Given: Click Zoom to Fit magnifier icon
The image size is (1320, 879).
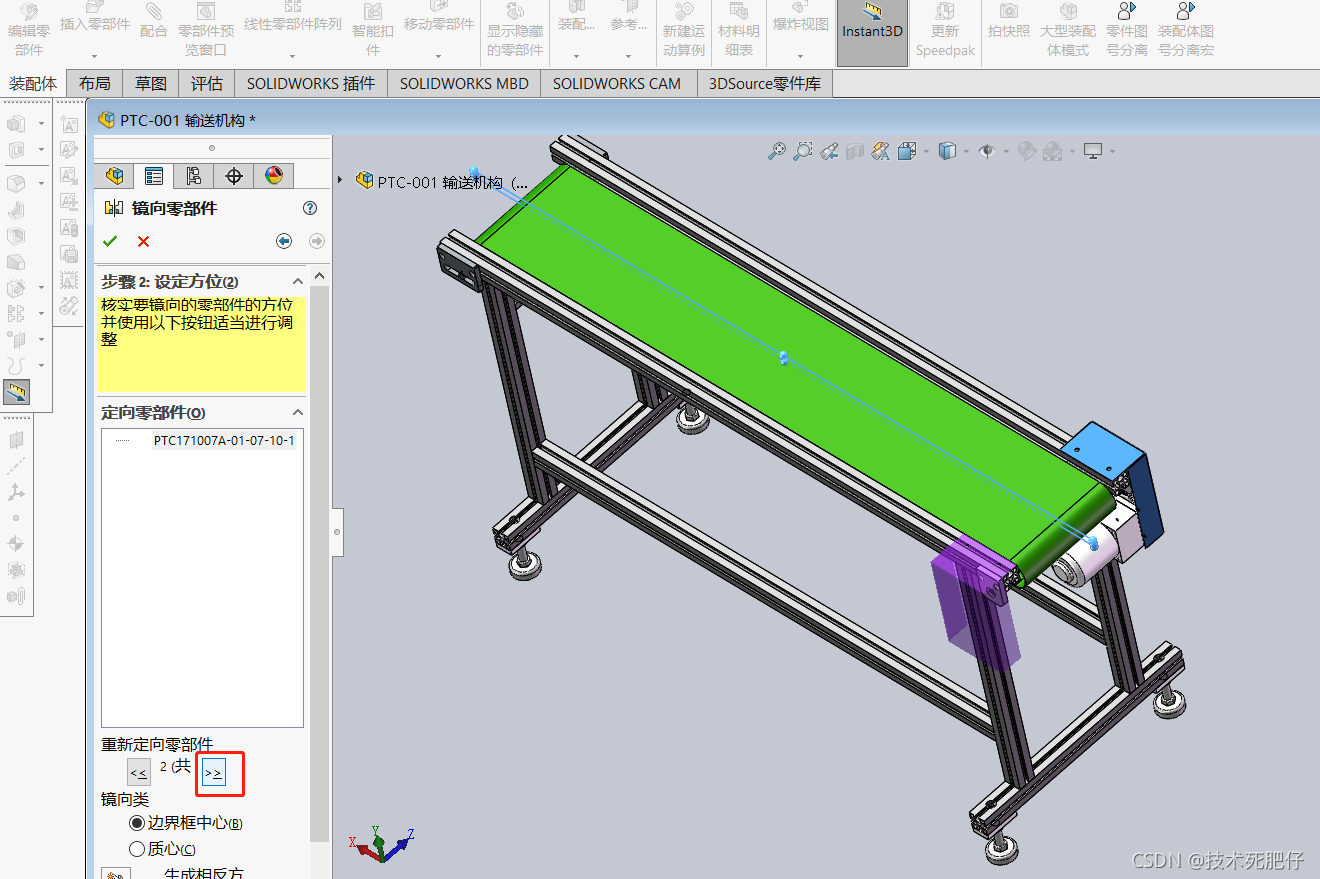Looking at the screenshot, I should pyautogui.click(x=777, y=151).
